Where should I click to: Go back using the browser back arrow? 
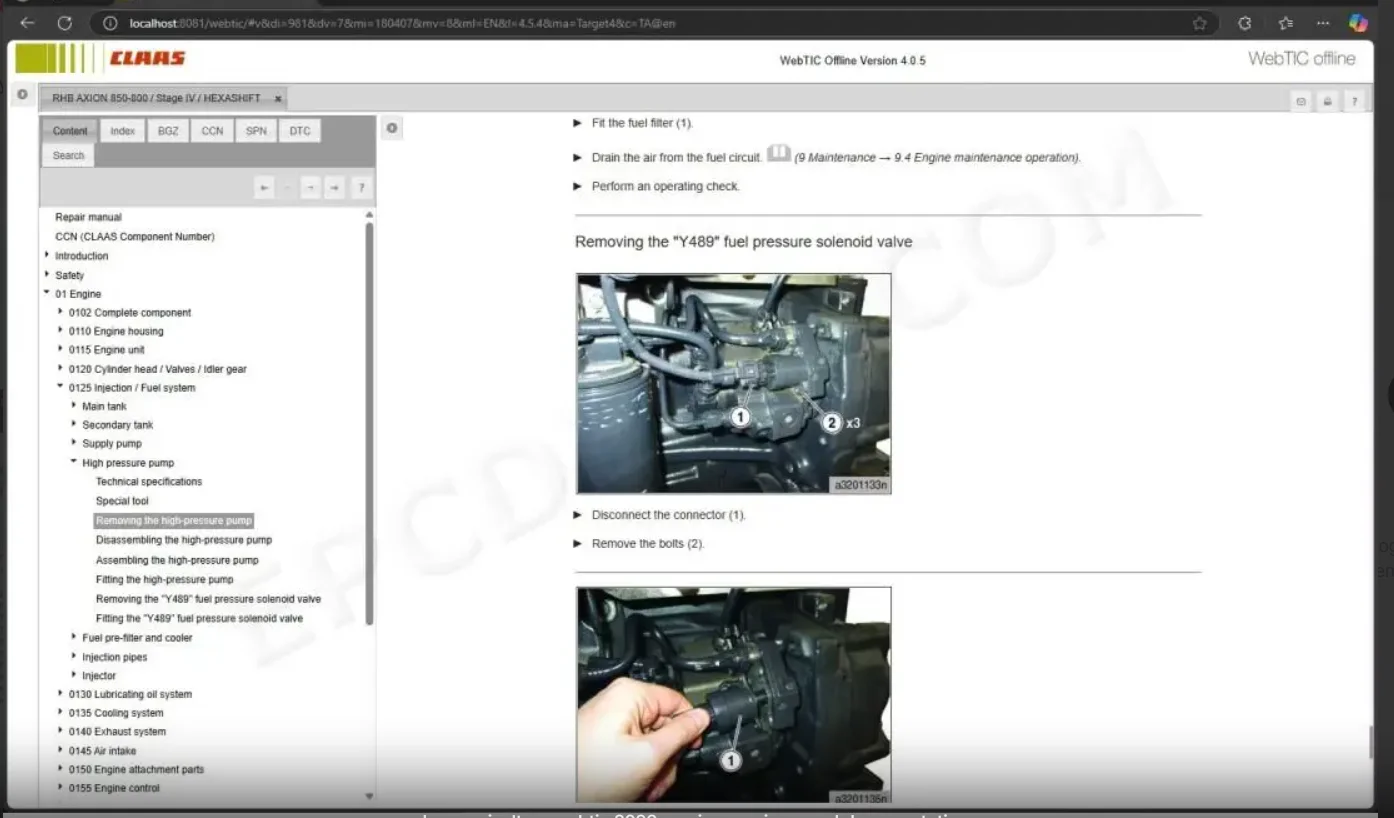(27, 23)
